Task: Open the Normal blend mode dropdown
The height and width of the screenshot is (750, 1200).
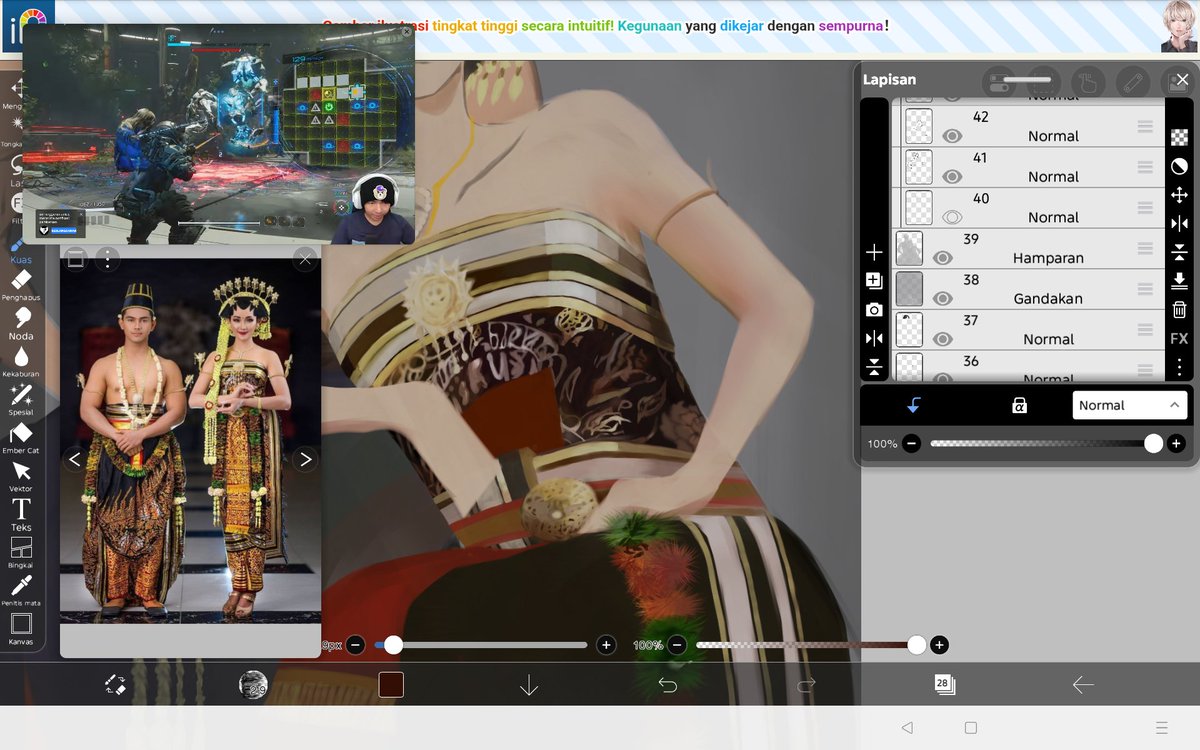Action: tap(1130, 405)
